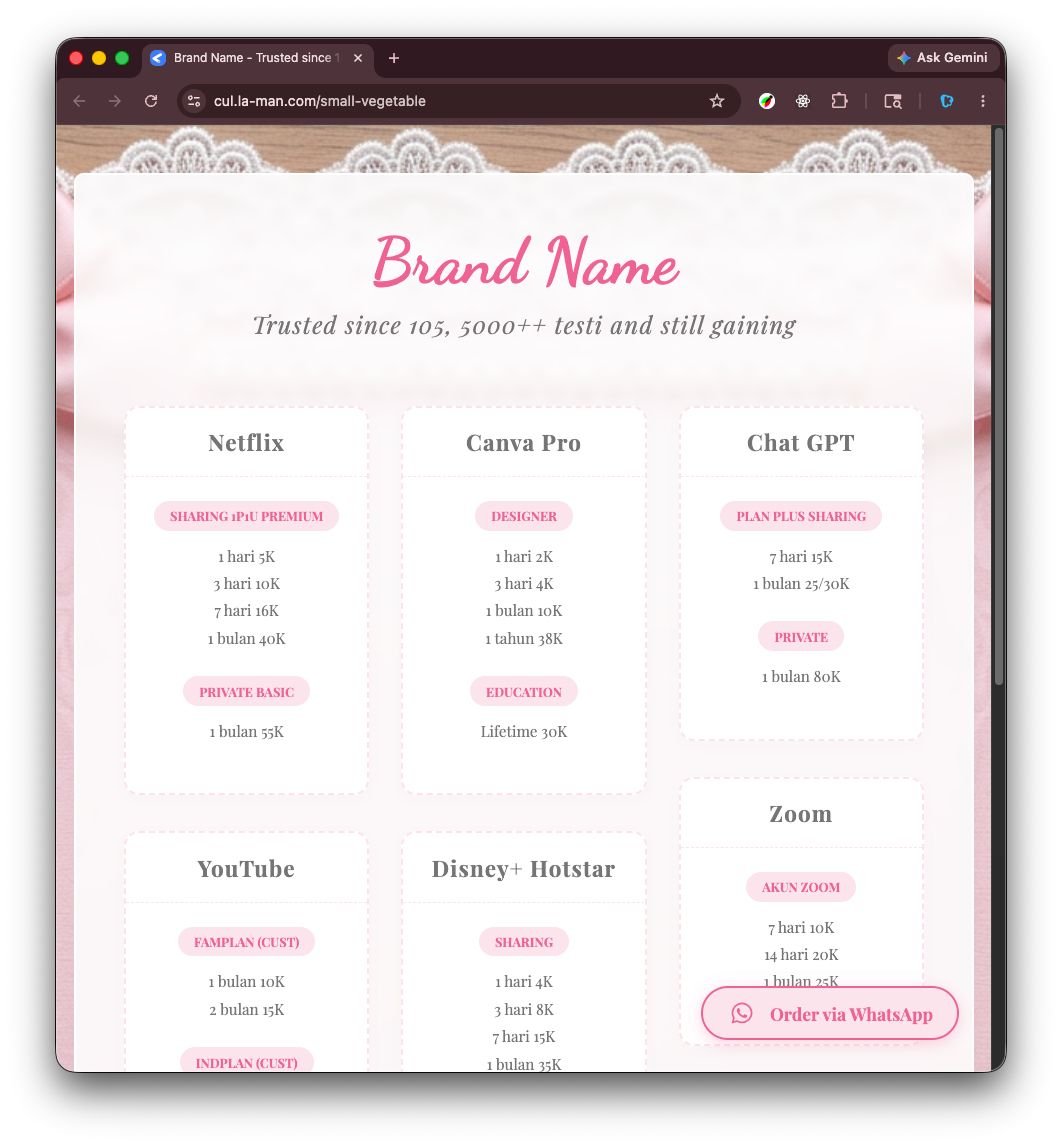Click Chat GPT 1 bulan 80K price
The image size is (1062, 1146).
coord(800,677)
